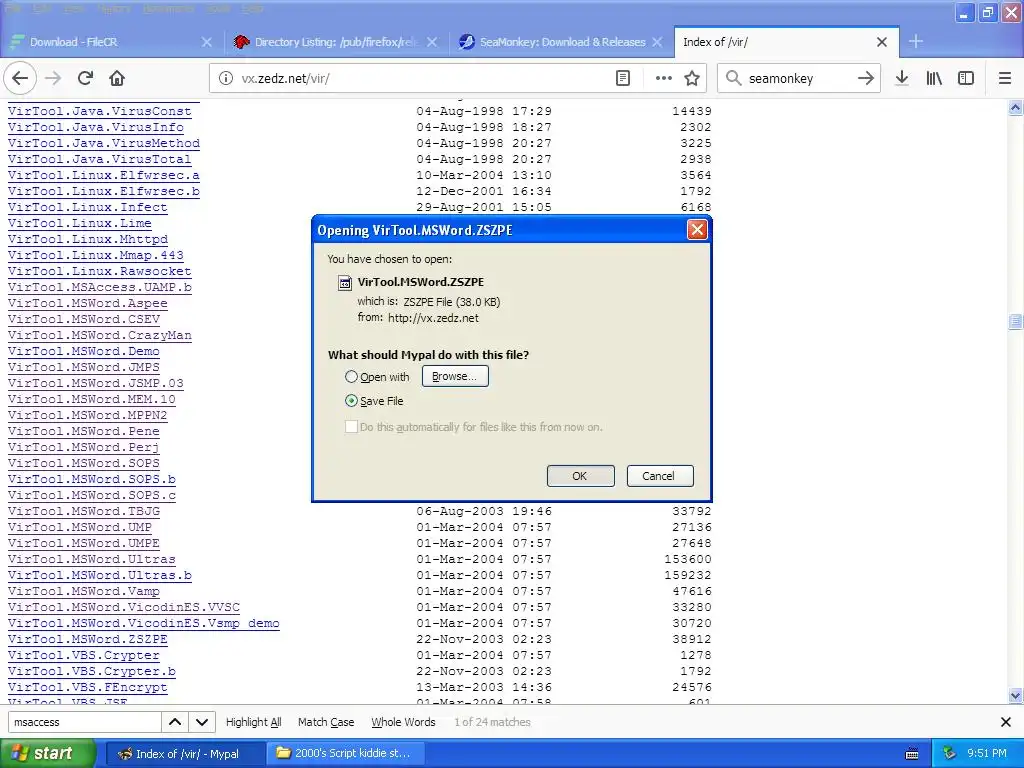Click the page scrollbar up arrow
Screen dimensions: 1024x768
tap(1016, 107)
